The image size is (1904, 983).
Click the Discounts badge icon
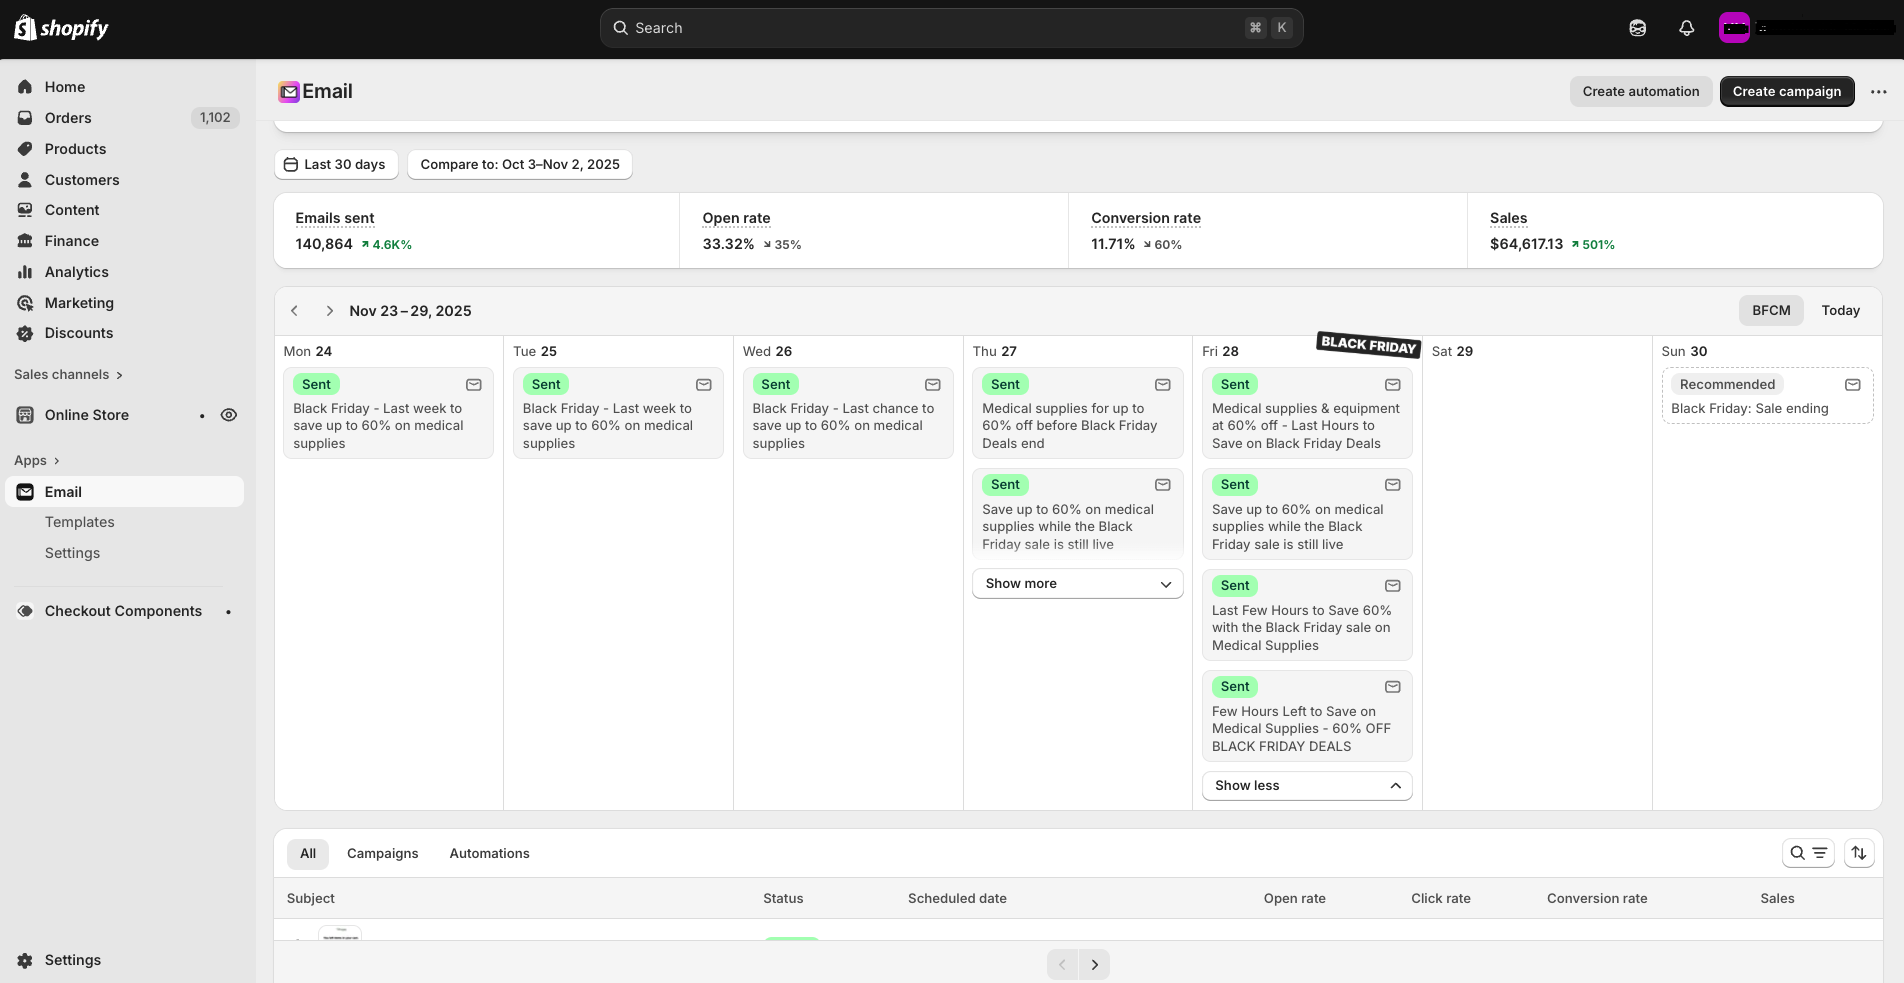pos(25,333)
